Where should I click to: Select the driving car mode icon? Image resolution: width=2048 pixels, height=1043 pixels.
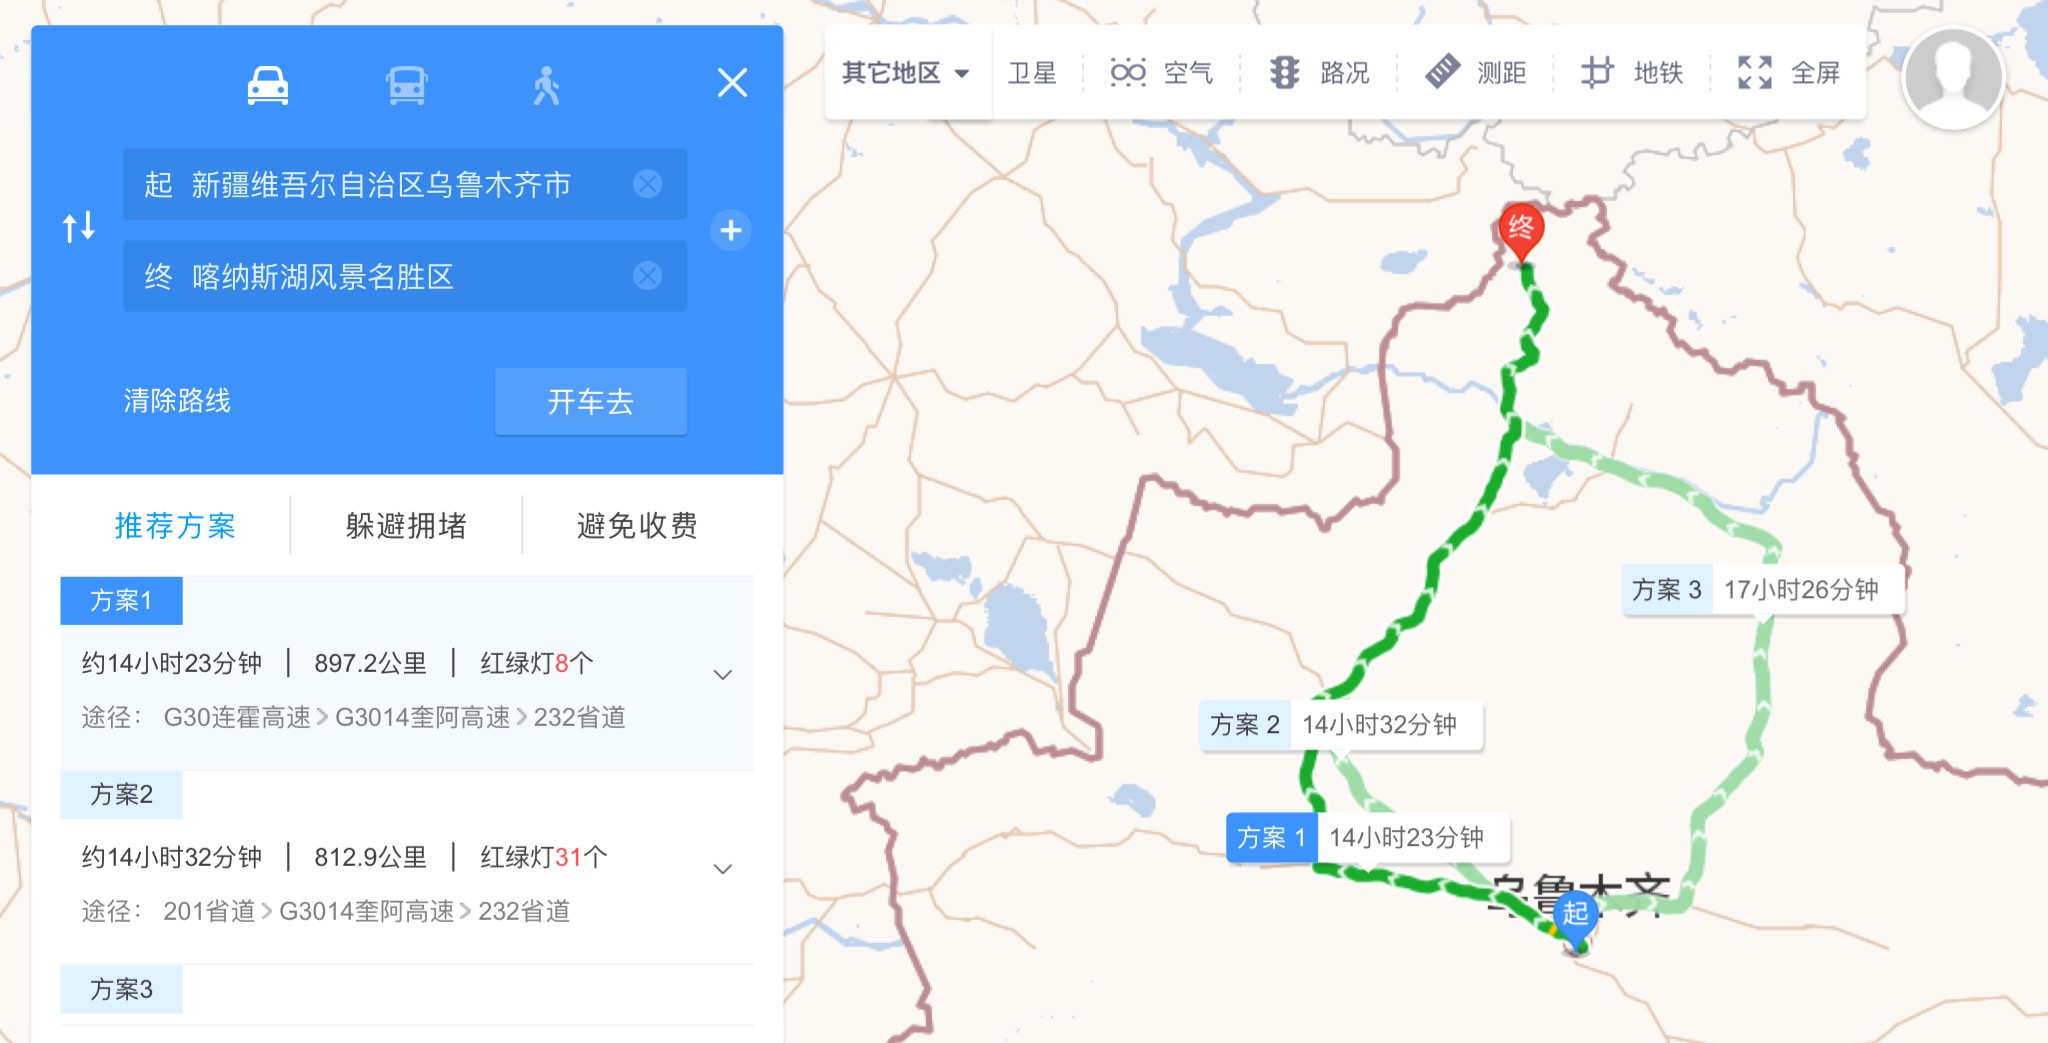268,86
